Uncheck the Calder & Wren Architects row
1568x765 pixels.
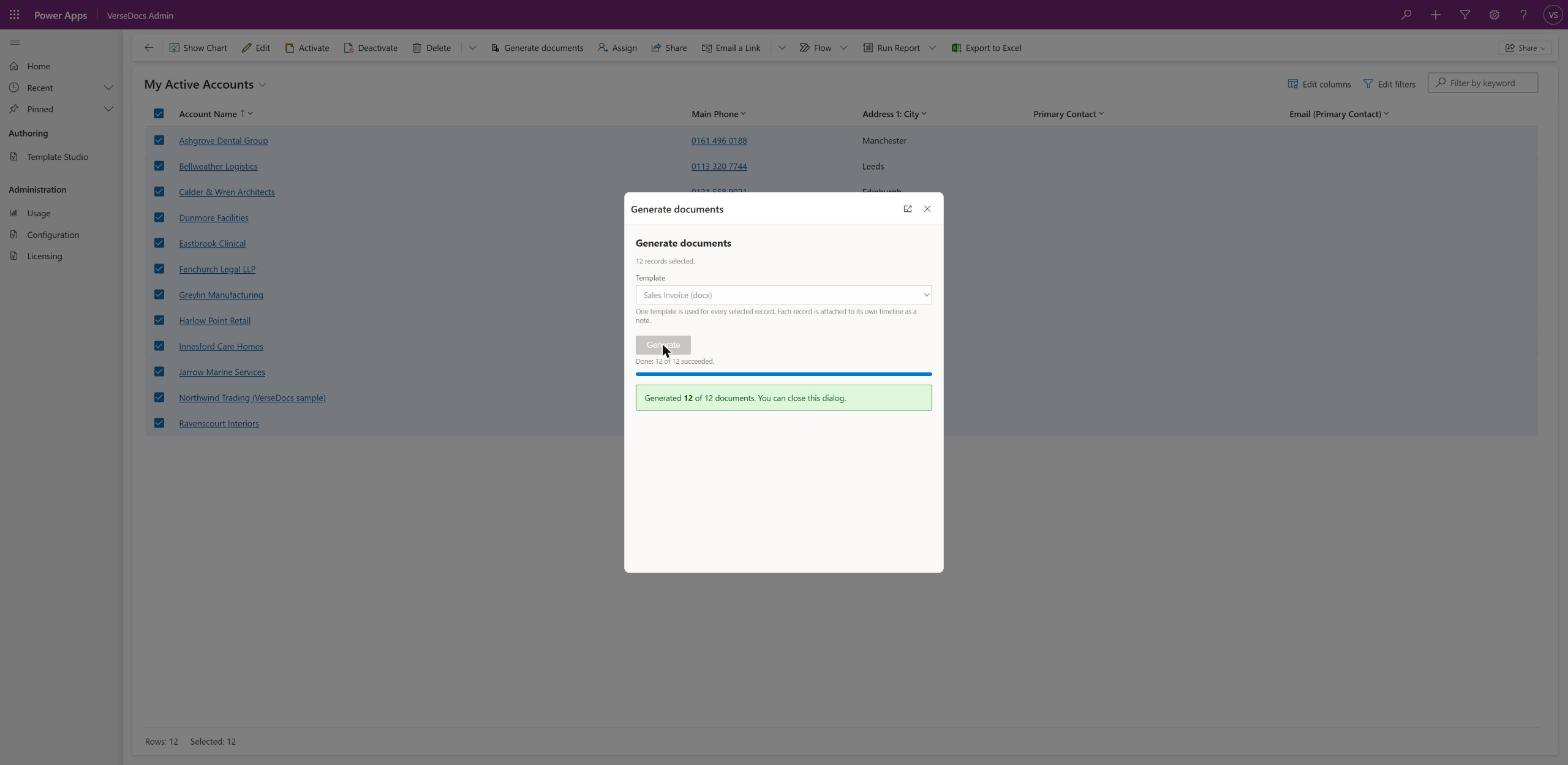pos(158,192)
